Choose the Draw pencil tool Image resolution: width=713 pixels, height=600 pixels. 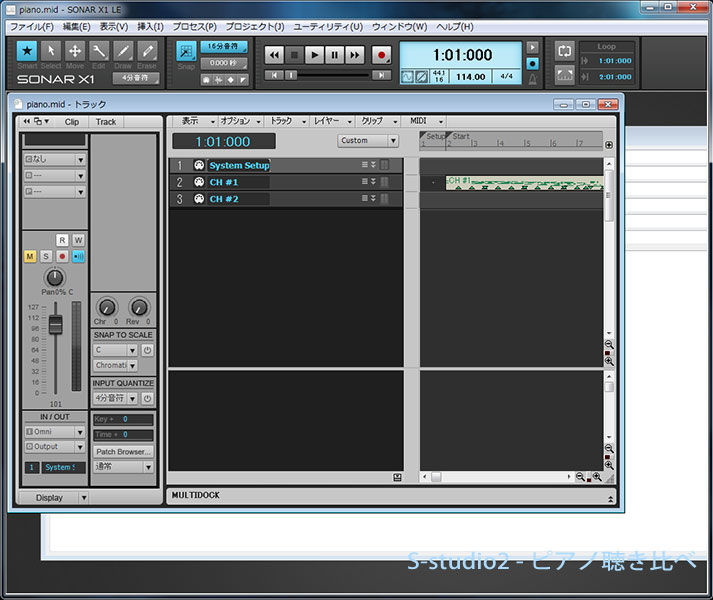[123, 51]
